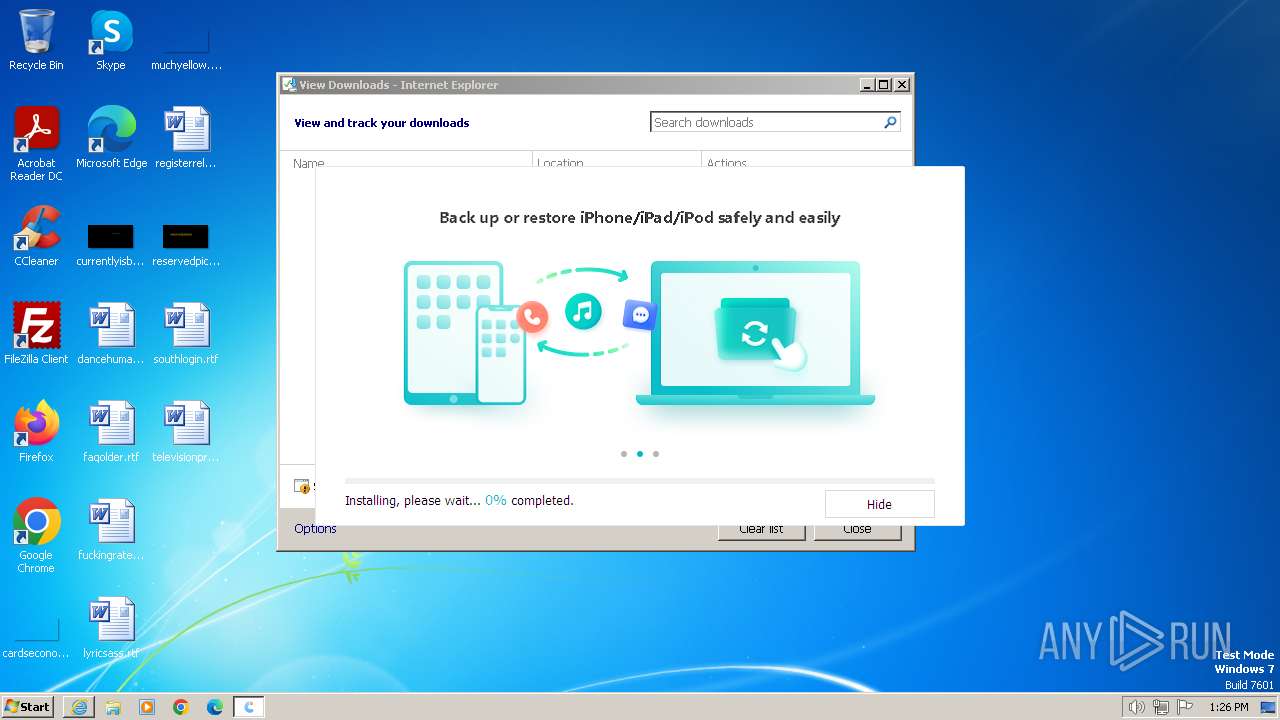The image size is (1280, 720).
Task: Click Internet Explorer taskbar icon
Action: (x=79, y=707)
